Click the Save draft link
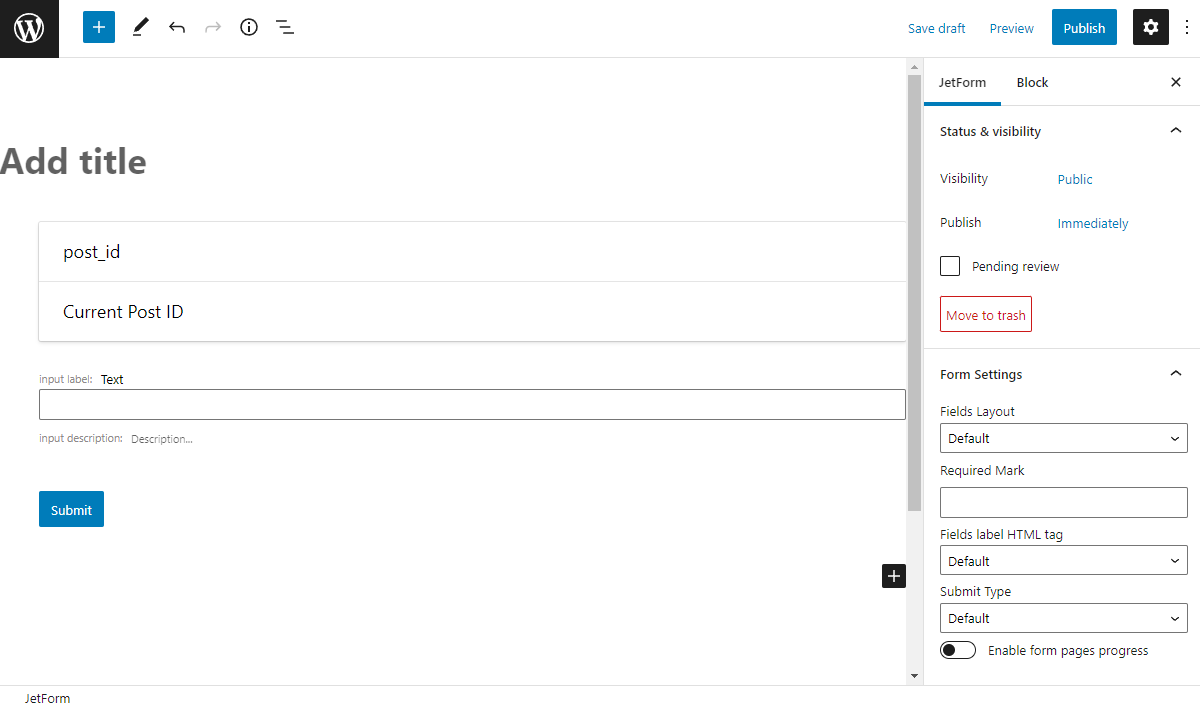 click(936, 28)
